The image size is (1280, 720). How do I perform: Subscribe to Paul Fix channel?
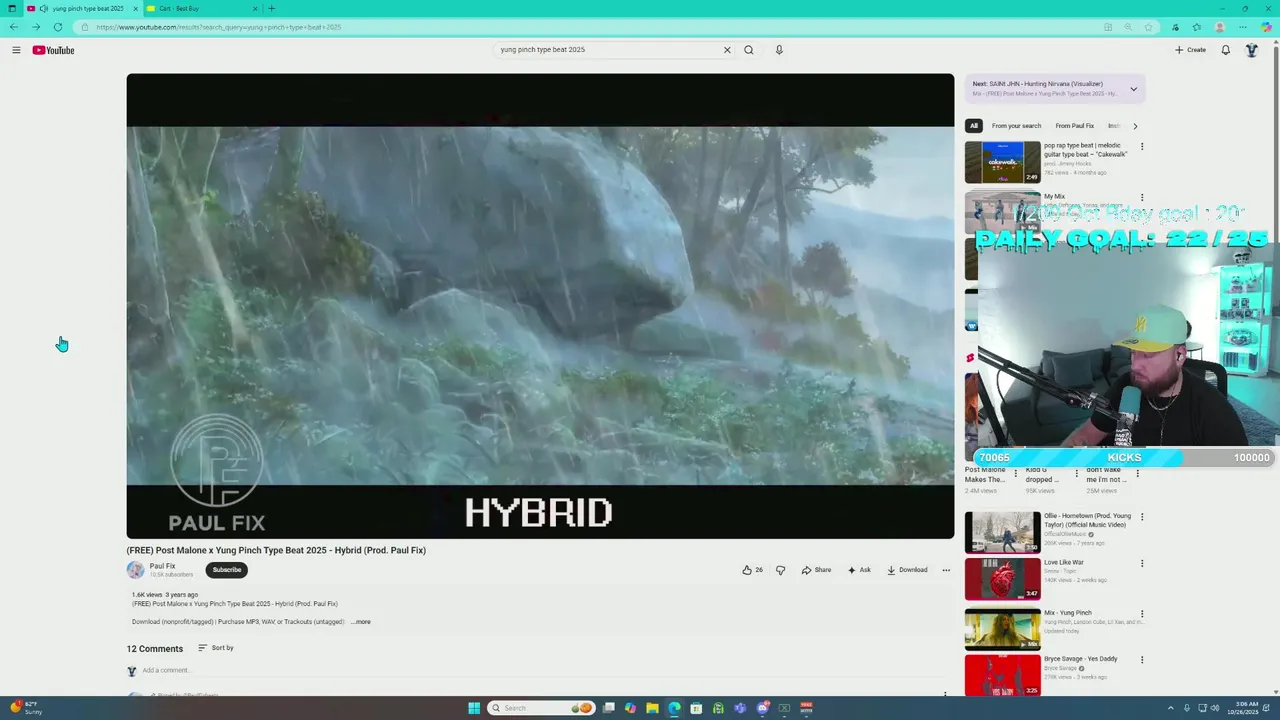tap(227, 570)
